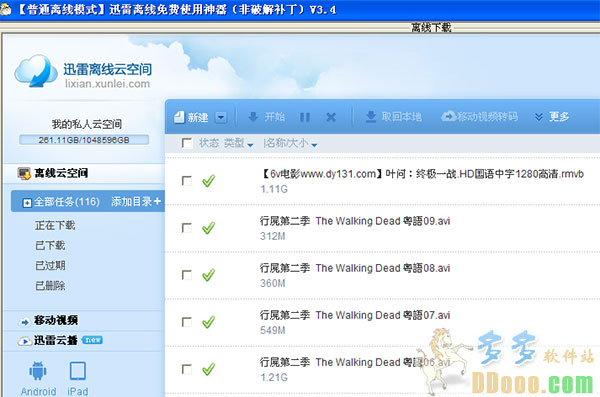Click green checkmark status of 叶问 rmvb file

(x=209, y=181)
